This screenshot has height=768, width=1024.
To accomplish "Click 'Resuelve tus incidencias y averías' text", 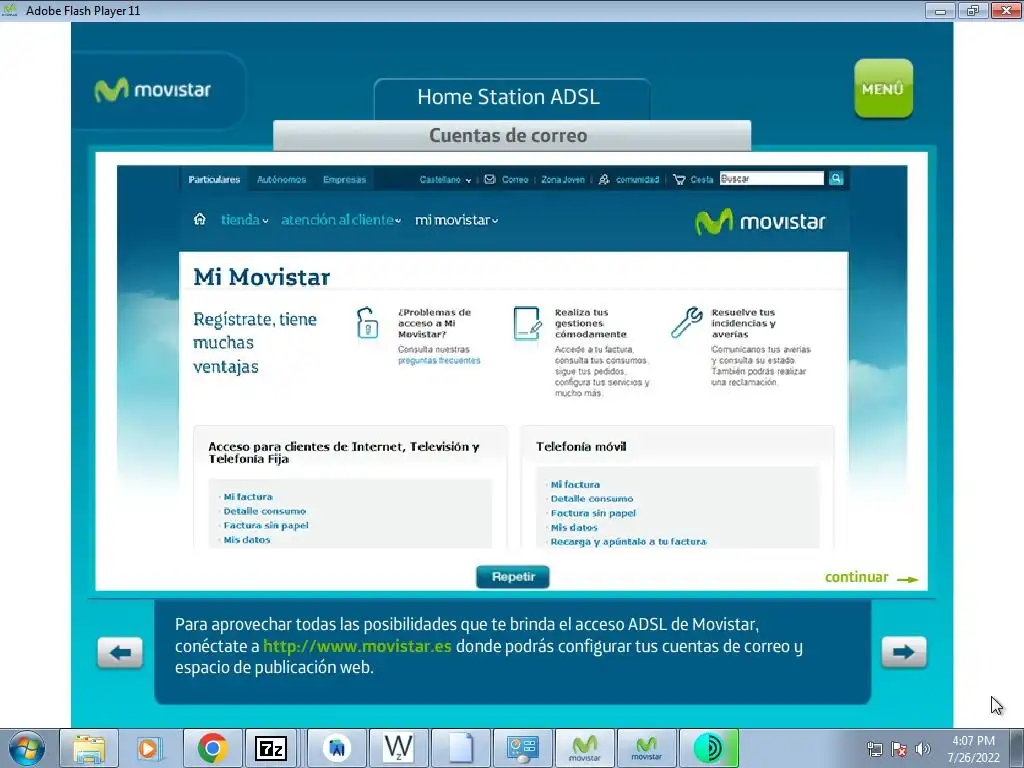I will pos(744,323).
